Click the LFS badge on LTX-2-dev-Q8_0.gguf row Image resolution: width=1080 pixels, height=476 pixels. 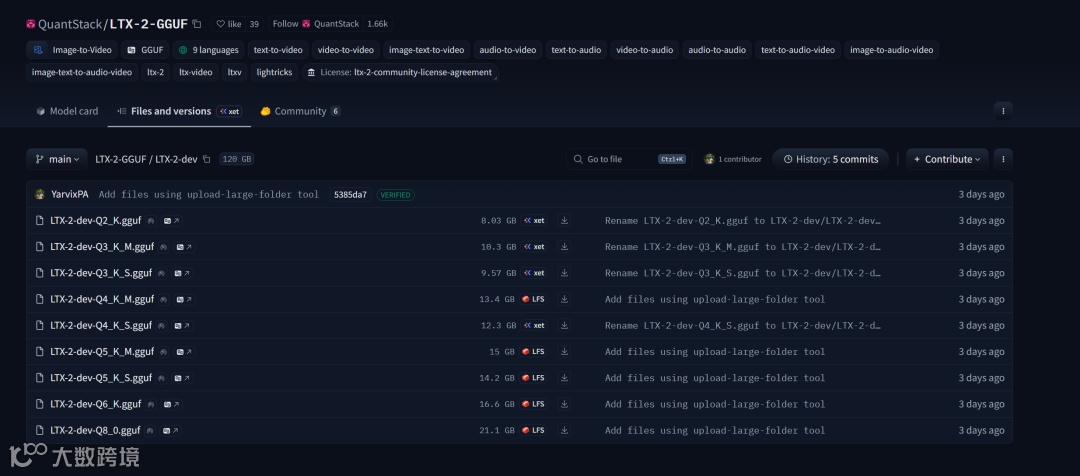pyautogui.click(x=533, y=430)
